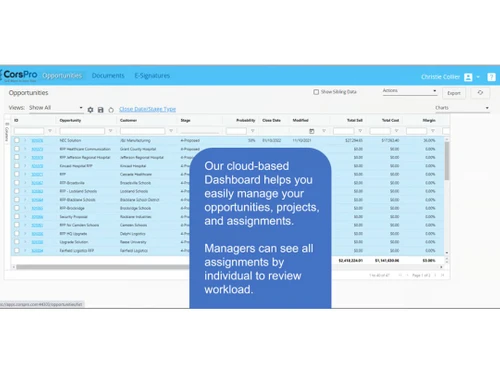Open ID link for Fairfield Logistics RFP
Viewport: 500px width, 375px height.
37,251
